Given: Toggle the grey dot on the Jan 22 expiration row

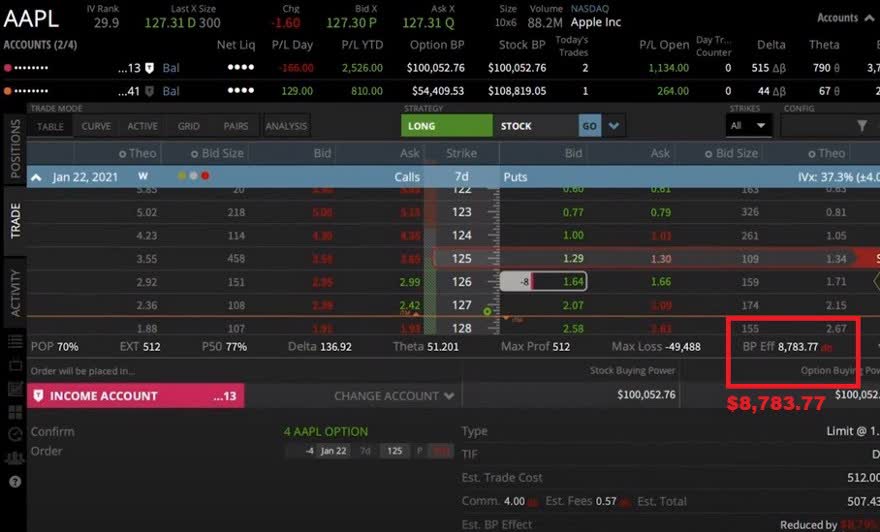Looking at the screenshot, I should [194, 176].
